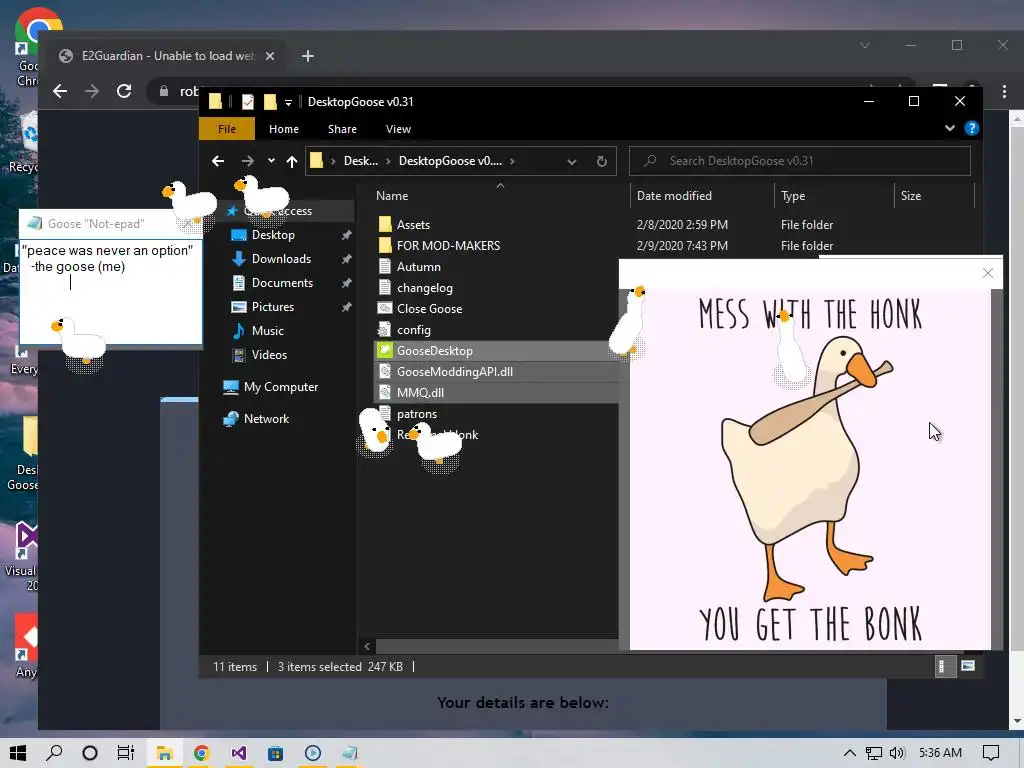The width and height of the screenshot is (1024, 768).
Task: Expand the Explorer ribbon chevron
Action: pyautogui.click(x=950, y=129)
